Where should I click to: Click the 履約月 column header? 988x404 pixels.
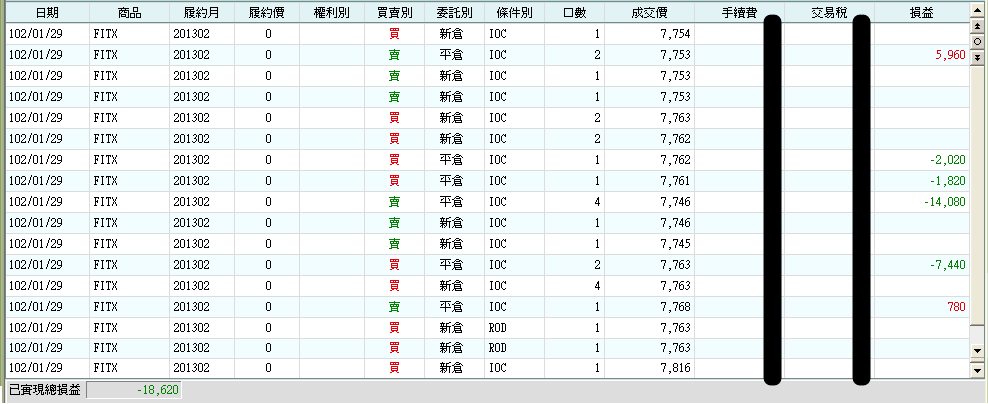pyautogui.click(x=202, y=13)
